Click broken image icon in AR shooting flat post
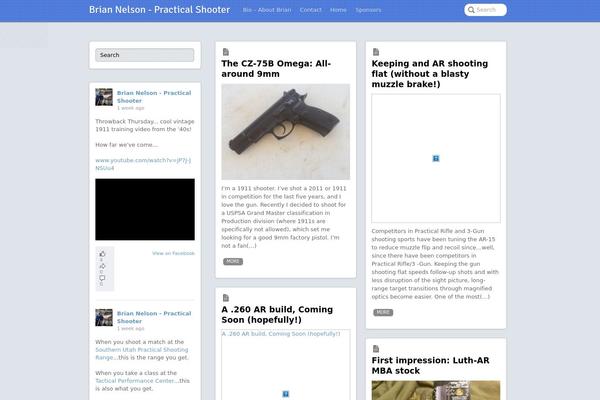This screenshot has height=400, width=600. click(x=436, y=158)
